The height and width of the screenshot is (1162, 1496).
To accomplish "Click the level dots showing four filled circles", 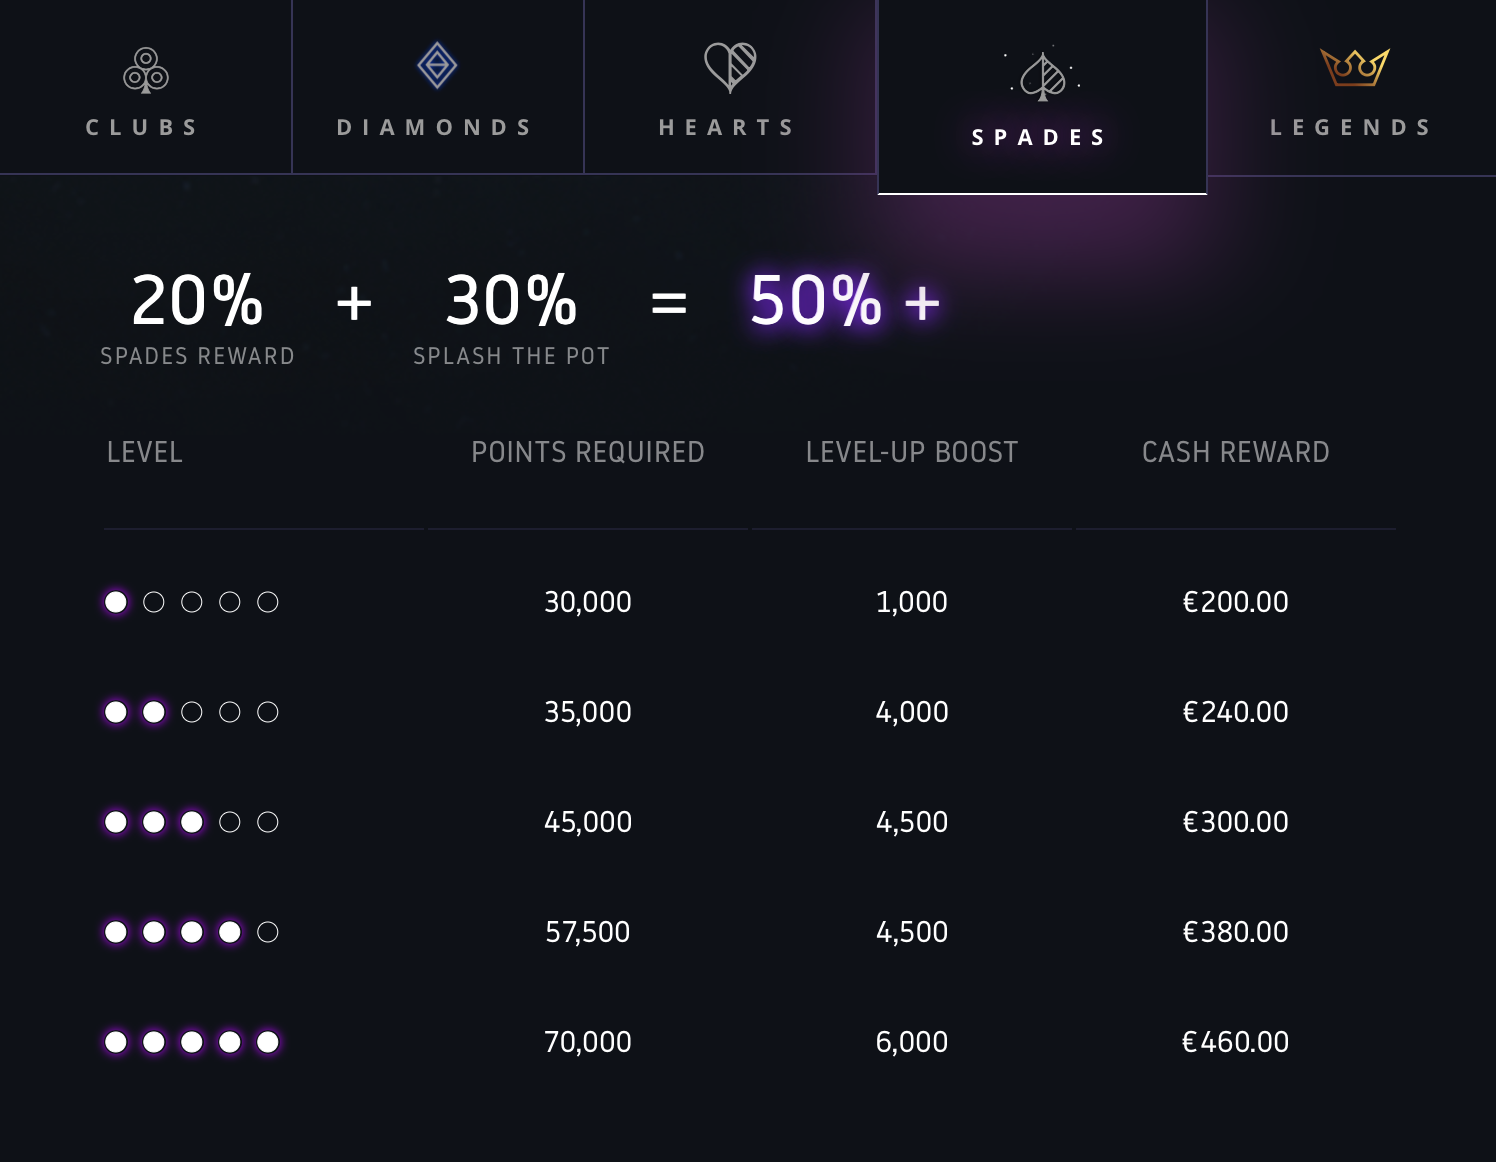I will click(x=191, y=931).
